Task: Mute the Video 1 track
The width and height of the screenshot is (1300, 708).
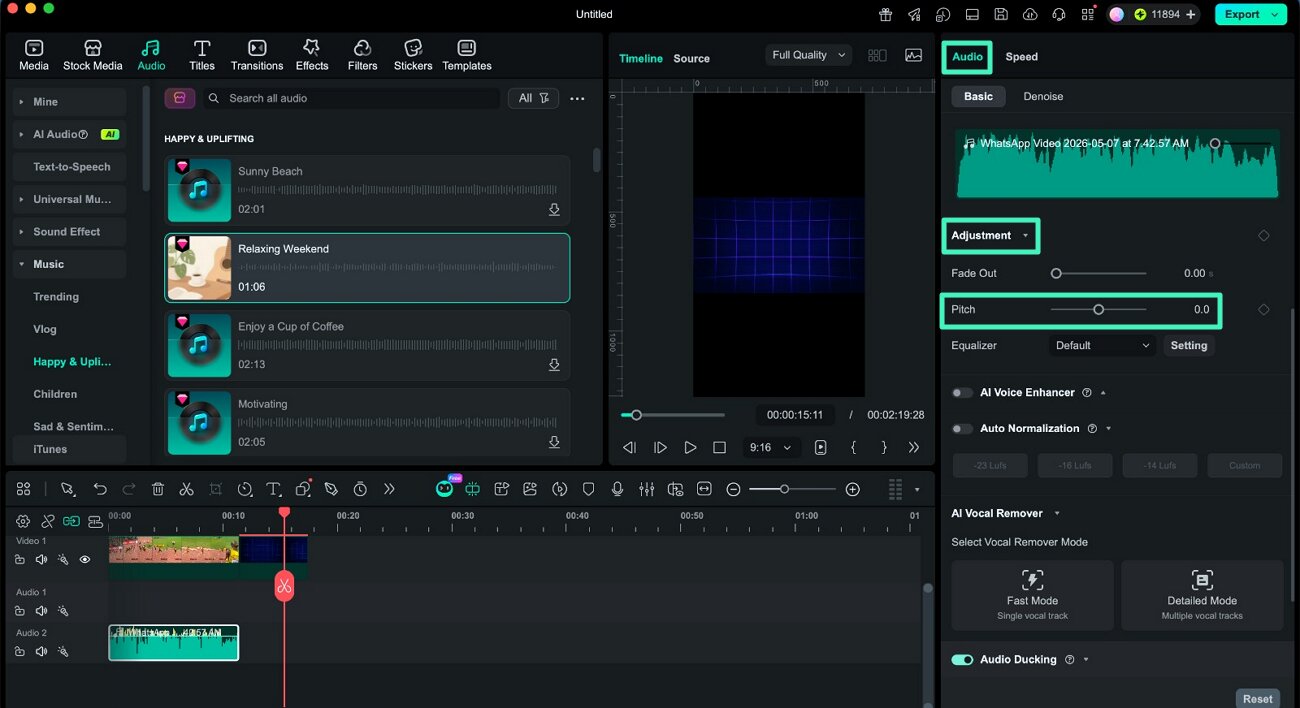Action: (x=41, y=560)
